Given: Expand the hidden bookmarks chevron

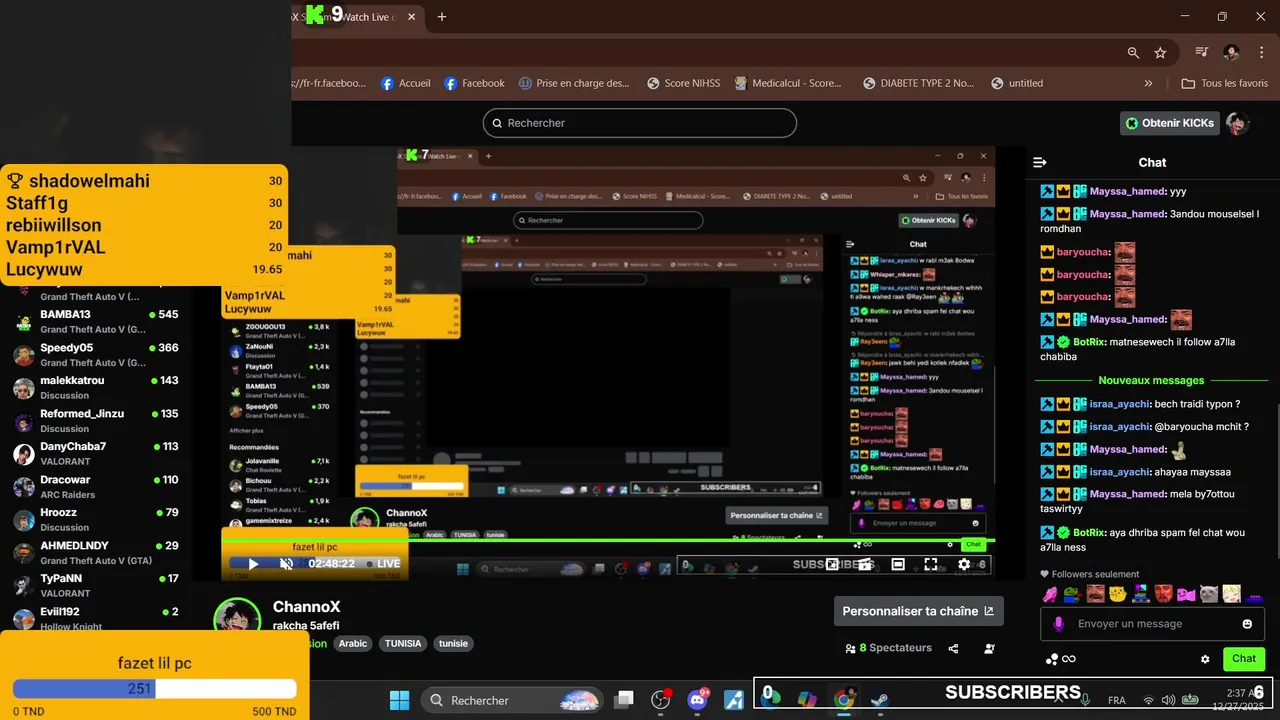Looking at the screenshot, I should click(x=1148, y=83).
